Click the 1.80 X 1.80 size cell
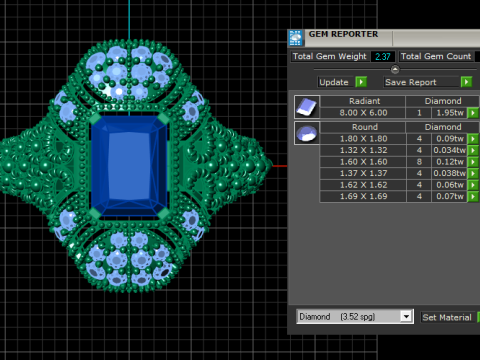The image size is (480, 360). point(363,139)
